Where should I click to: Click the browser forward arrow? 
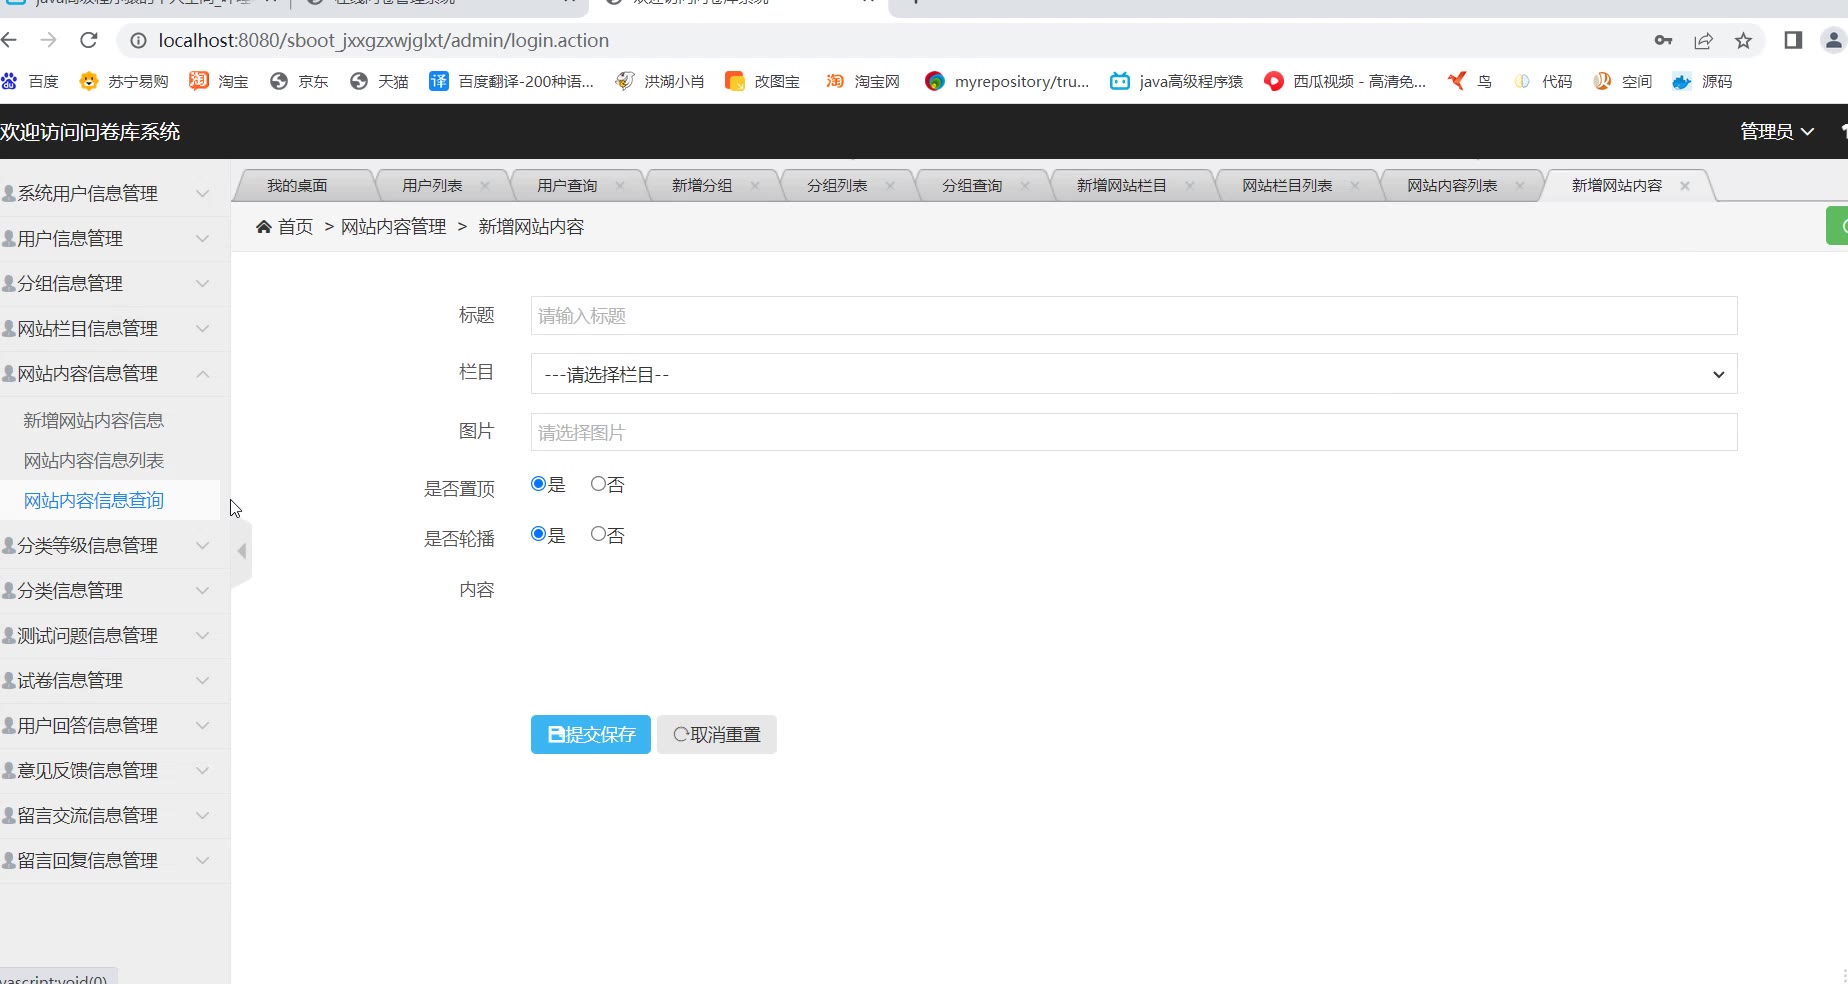coord(48,40)
